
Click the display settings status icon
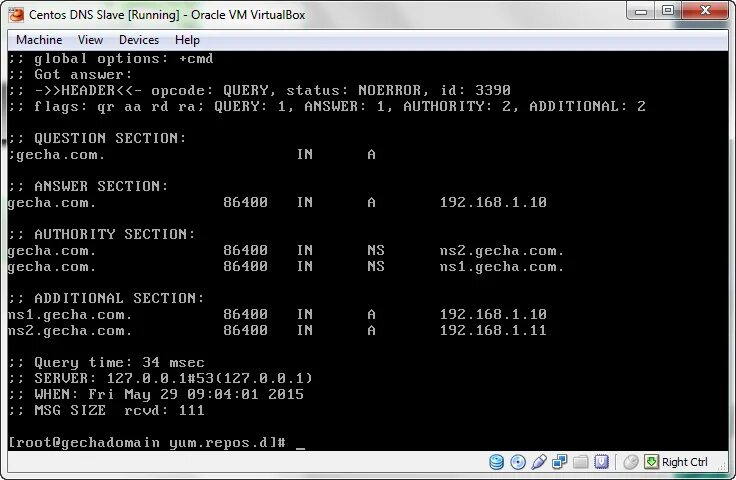(x=601, y=462)
